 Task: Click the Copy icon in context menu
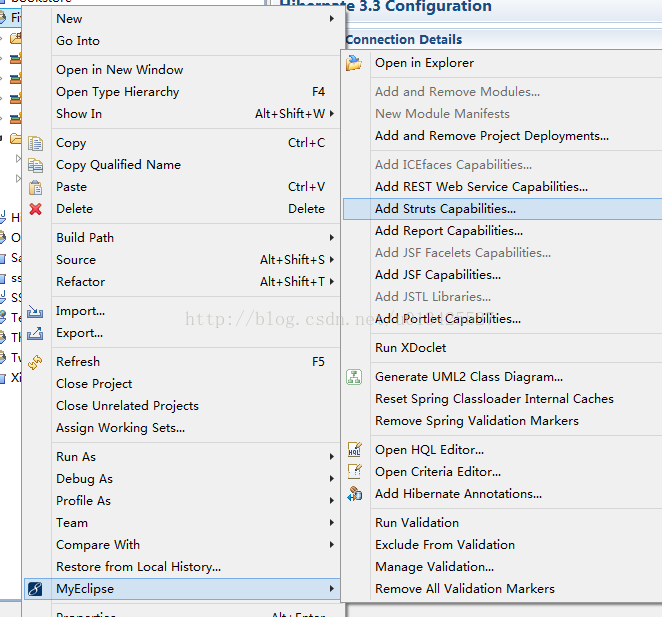[x=36, y=143]
